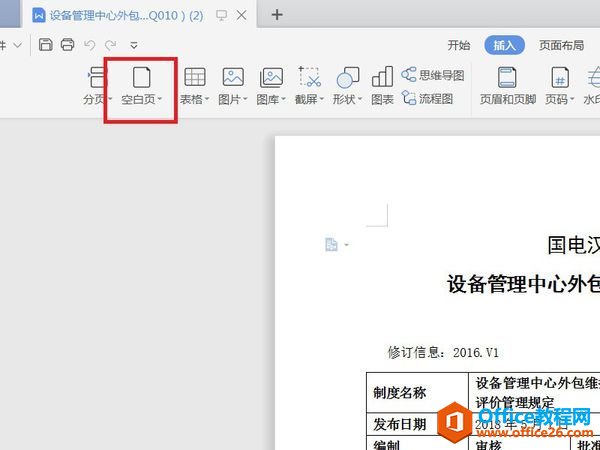Expand the quick access toolbar dropdown arrow
This screenshot has width=600, height=450.
(x=134, y=45)
